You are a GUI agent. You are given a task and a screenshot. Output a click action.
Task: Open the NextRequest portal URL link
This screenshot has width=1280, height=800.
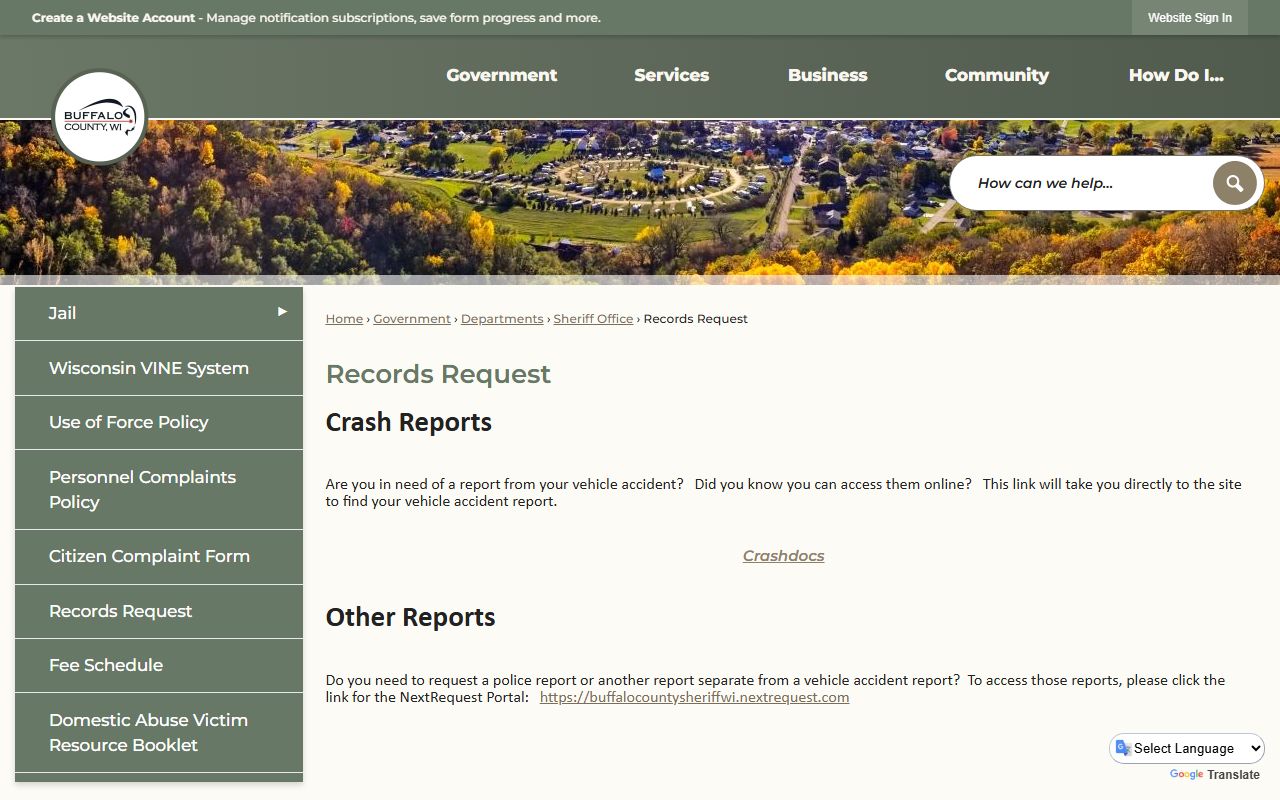694,697
